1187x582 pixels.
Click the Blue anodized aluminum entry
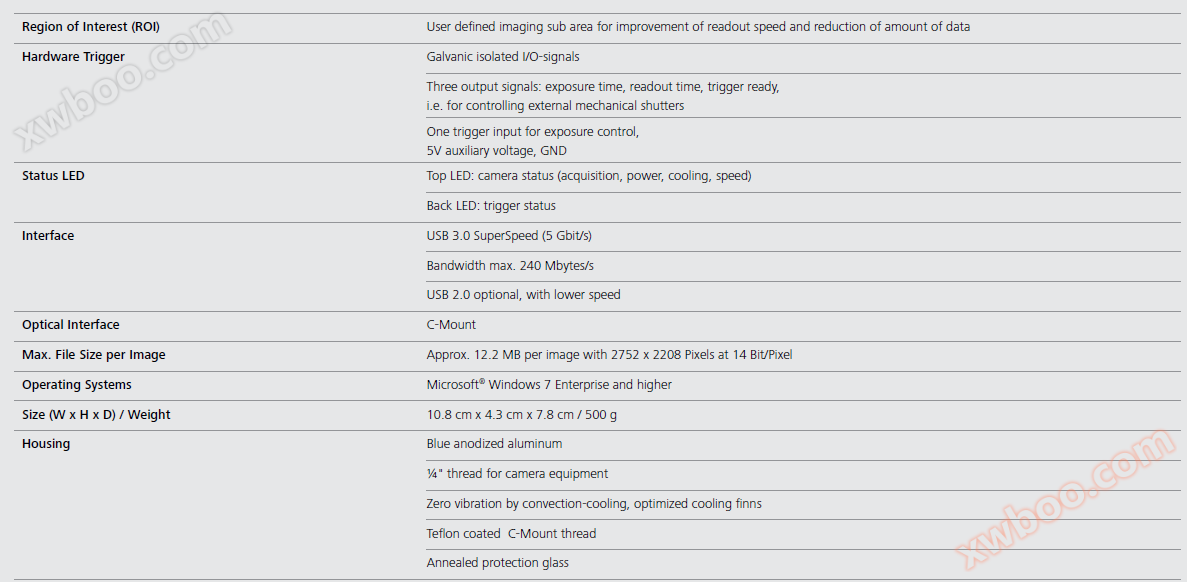tap(494, 444)
